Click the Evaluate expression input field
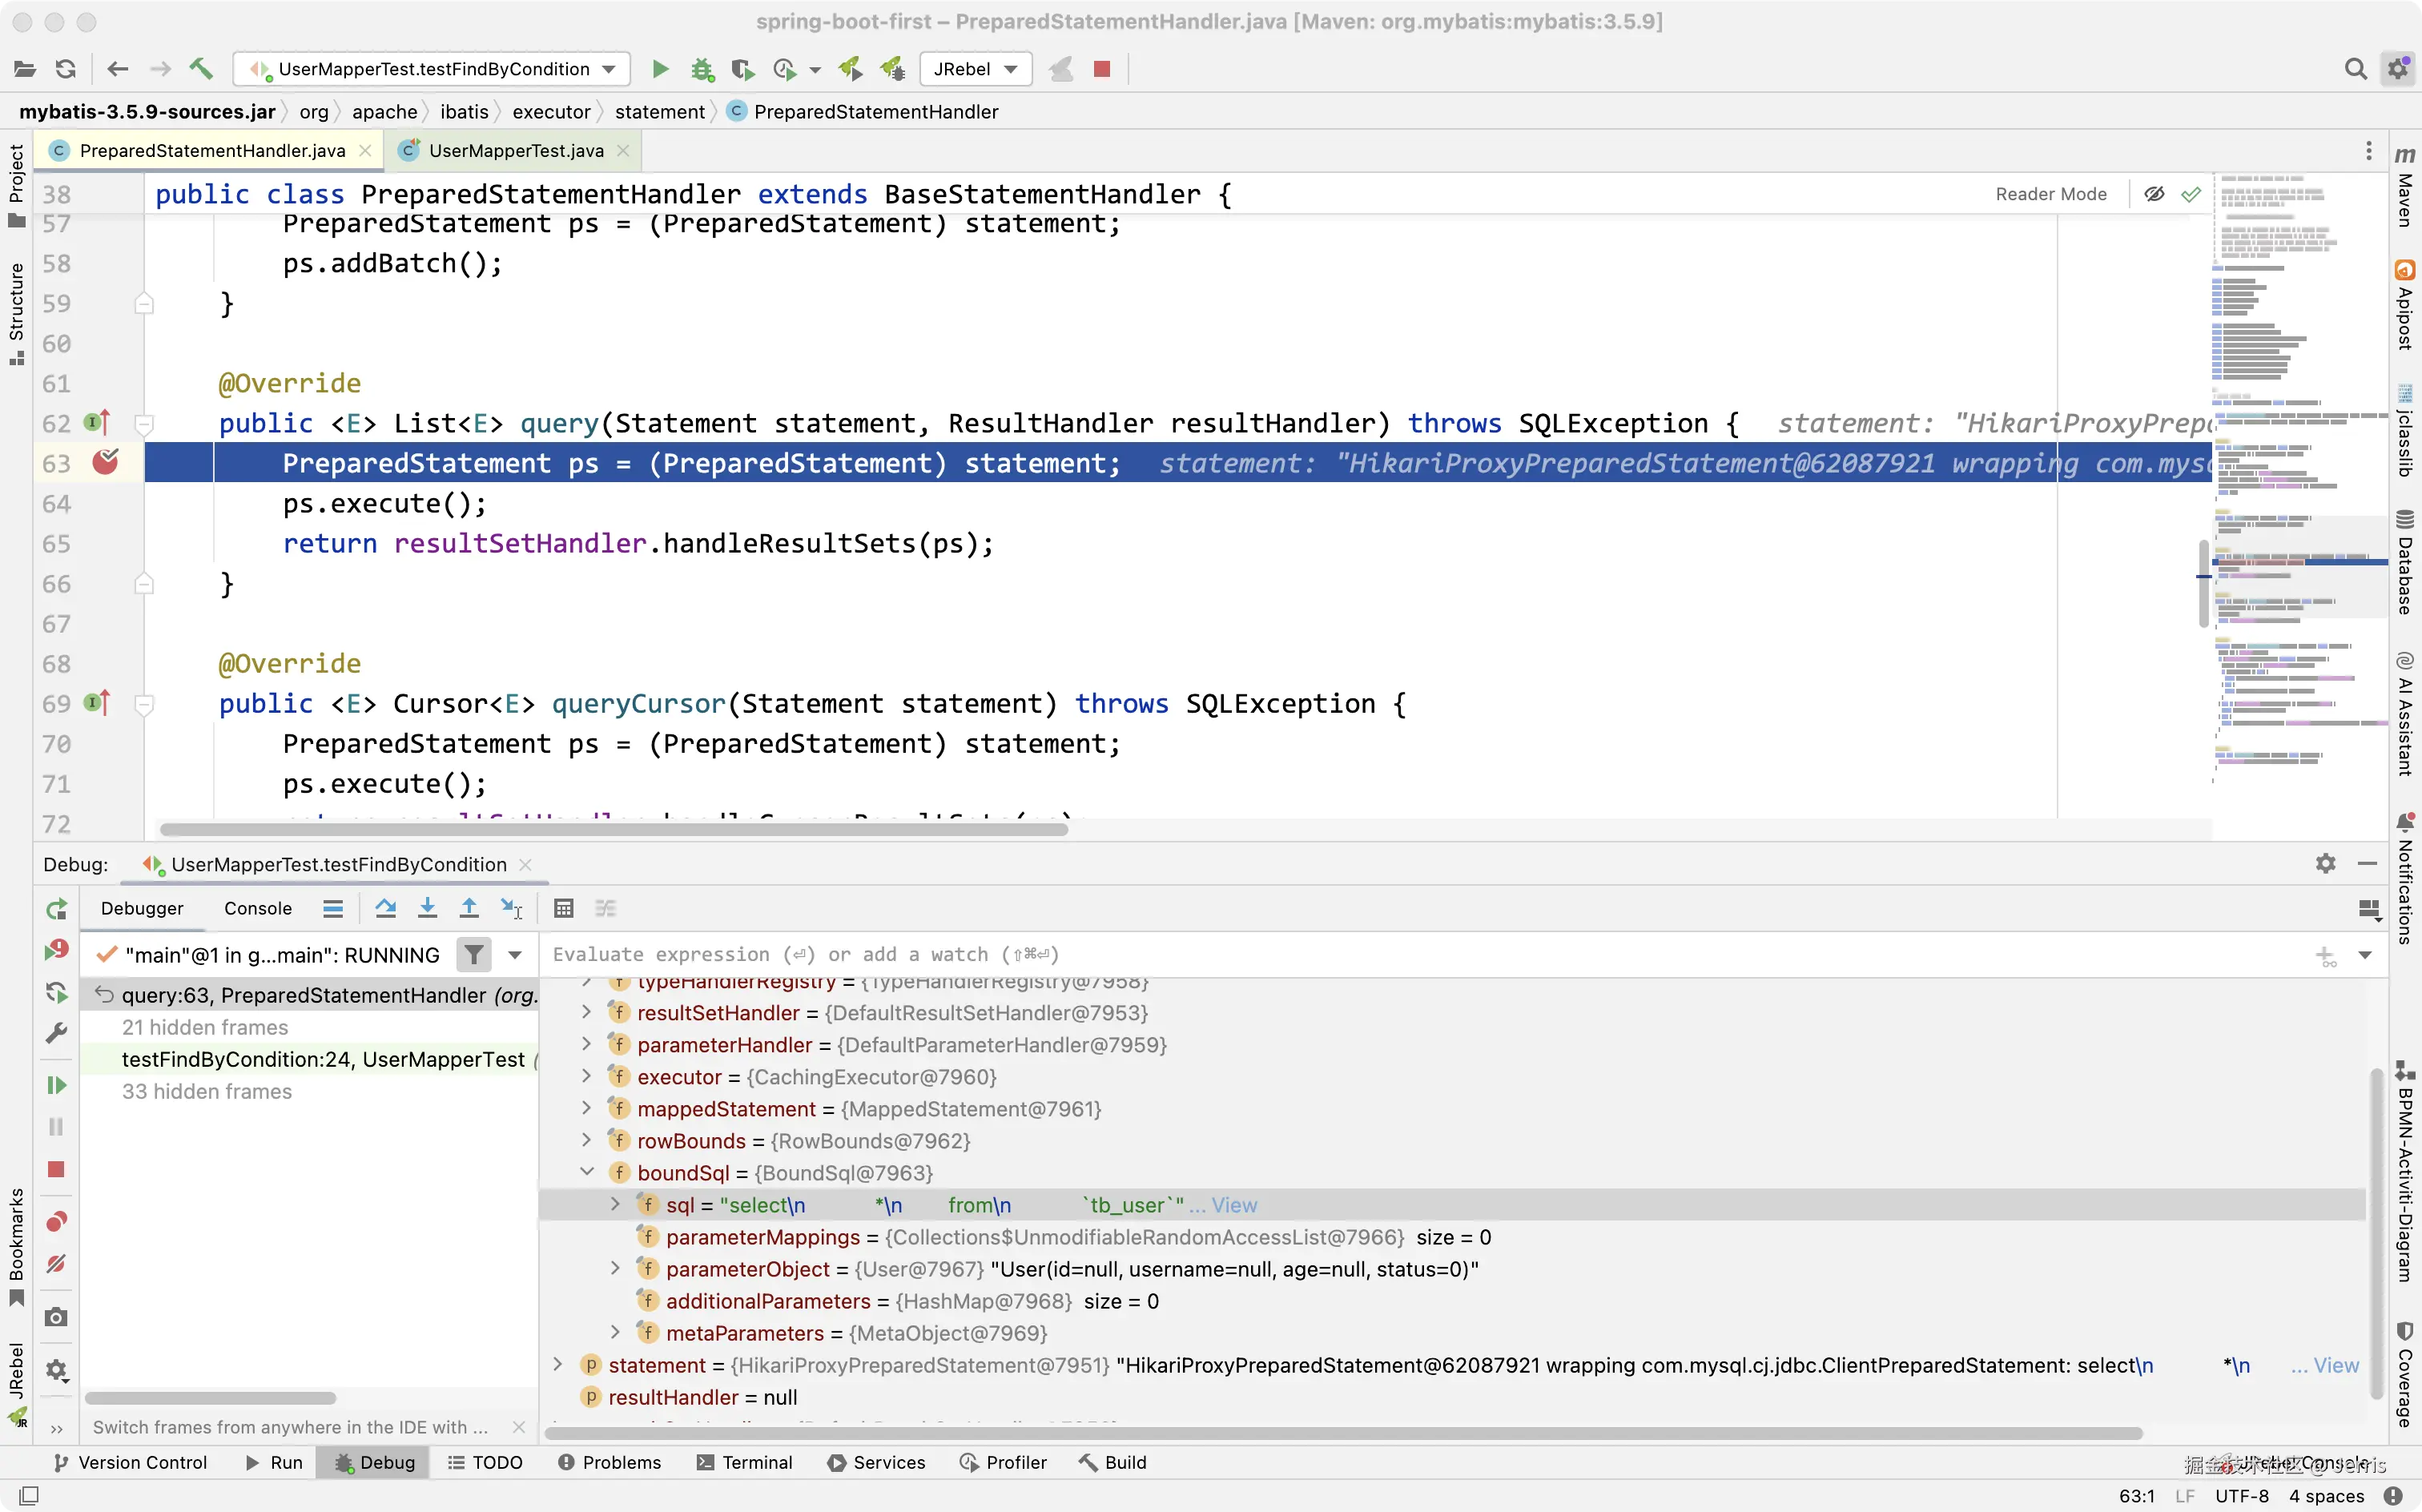The image size is (2422, 1512). [x=1400, y=954]
